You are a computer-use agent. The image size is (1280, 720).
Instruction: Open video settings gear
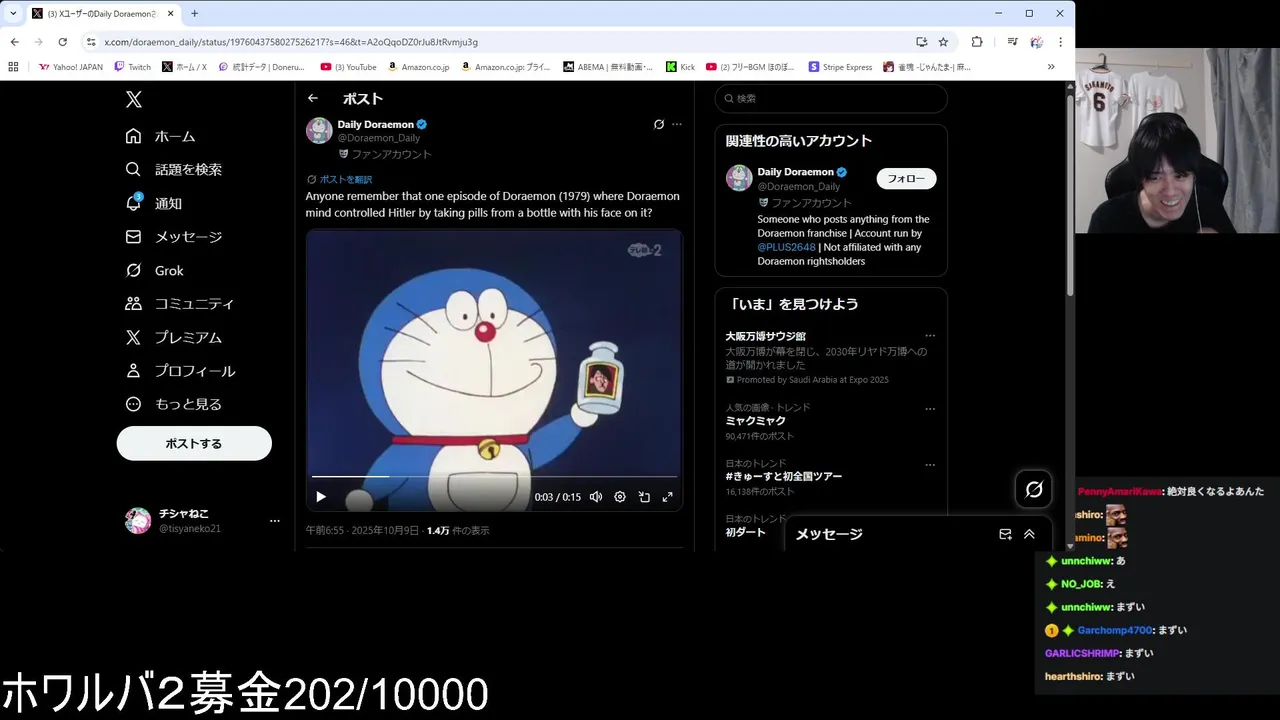[x=620, y=497]
